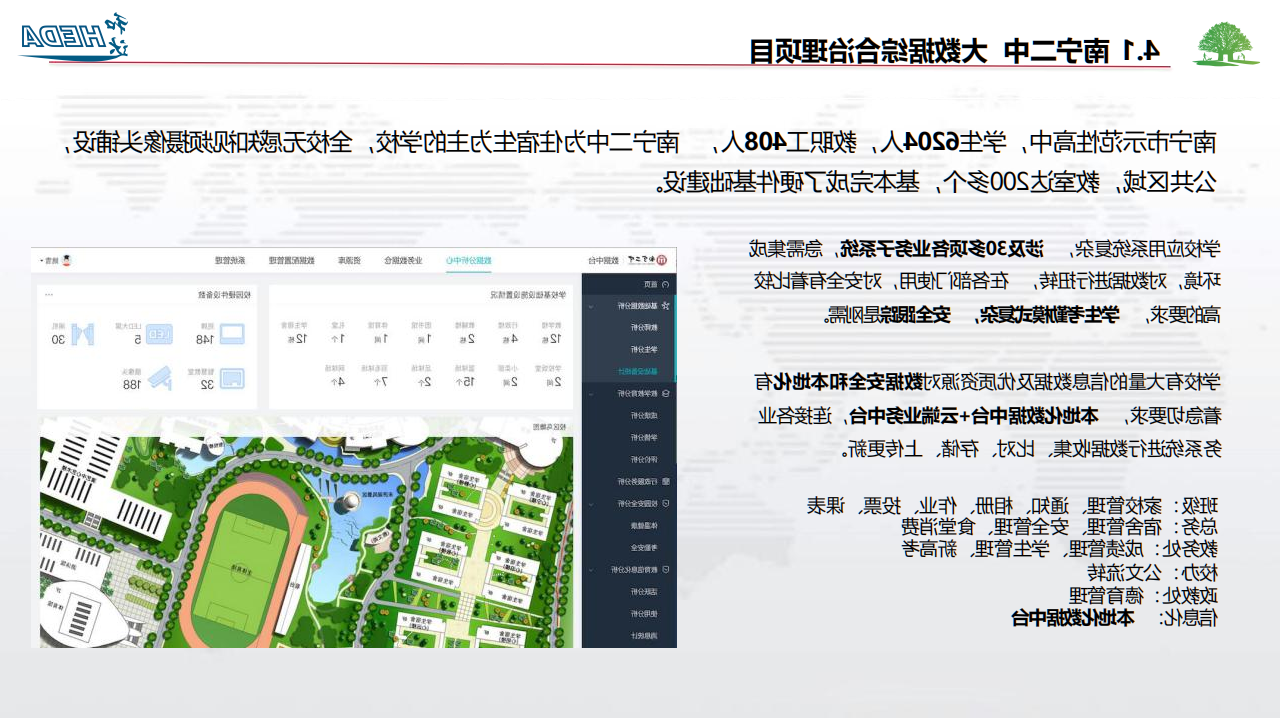
Task: Select 基础设备统计 in the sidebar
Action: (x=638, y=371)
